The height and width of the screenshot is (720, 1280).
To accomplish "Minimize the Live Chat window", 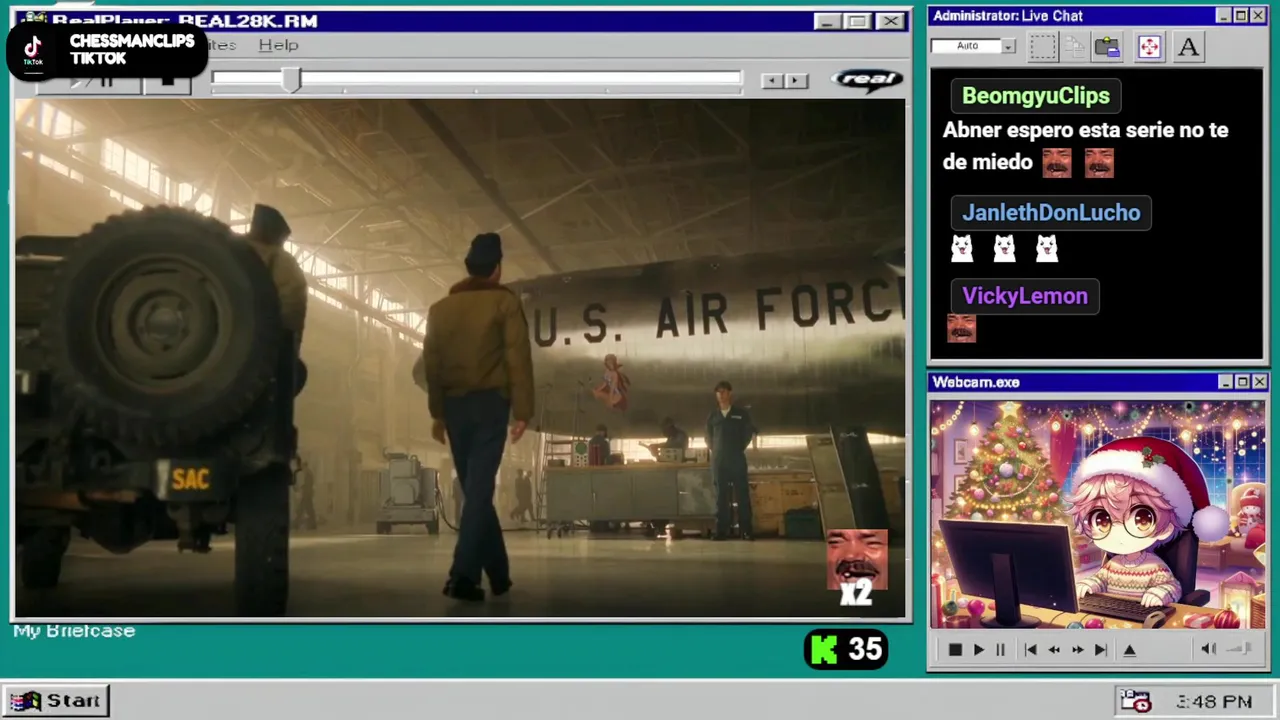I will click(x=1224, y=16).
